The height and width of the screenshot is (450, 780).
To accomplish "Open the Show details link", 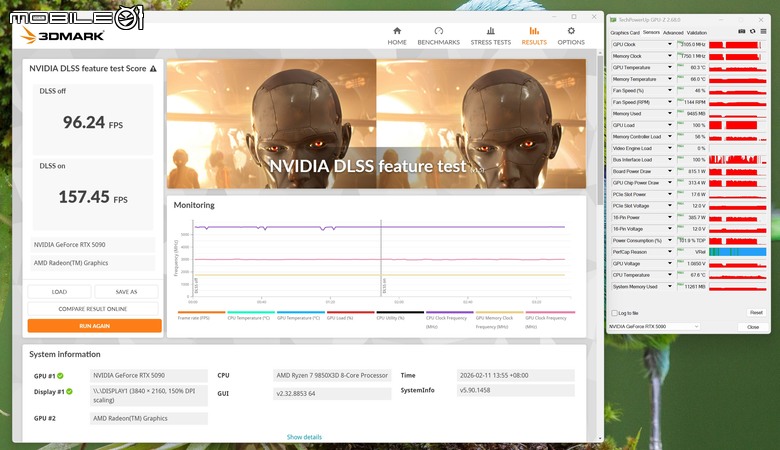I will tap(304, 437).
